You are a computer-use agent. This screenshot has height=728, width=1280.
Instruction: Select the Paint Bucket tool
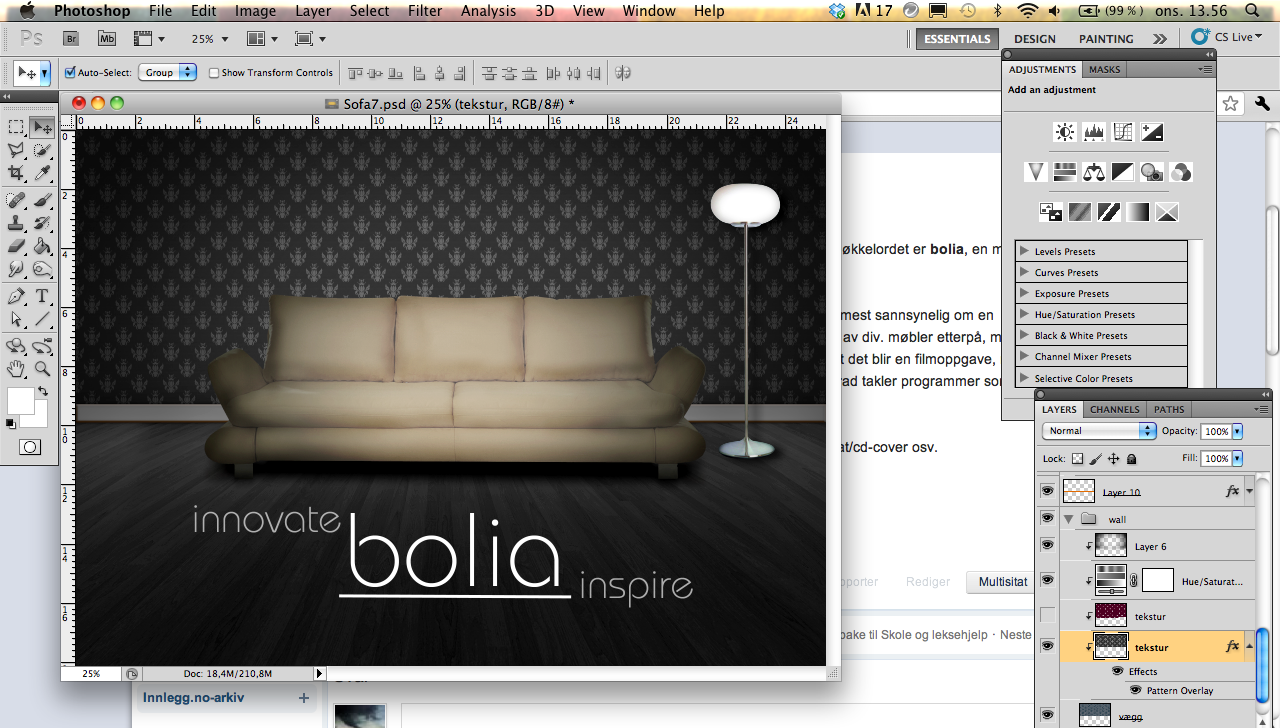(x=42, y=246)
